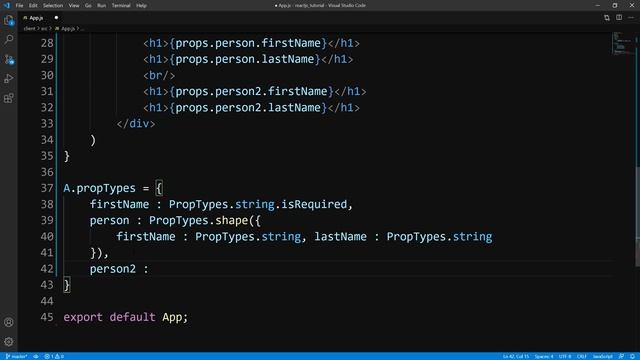Click line number 45 in gutter
Screen dimensions: 640x360
point(47,317)
